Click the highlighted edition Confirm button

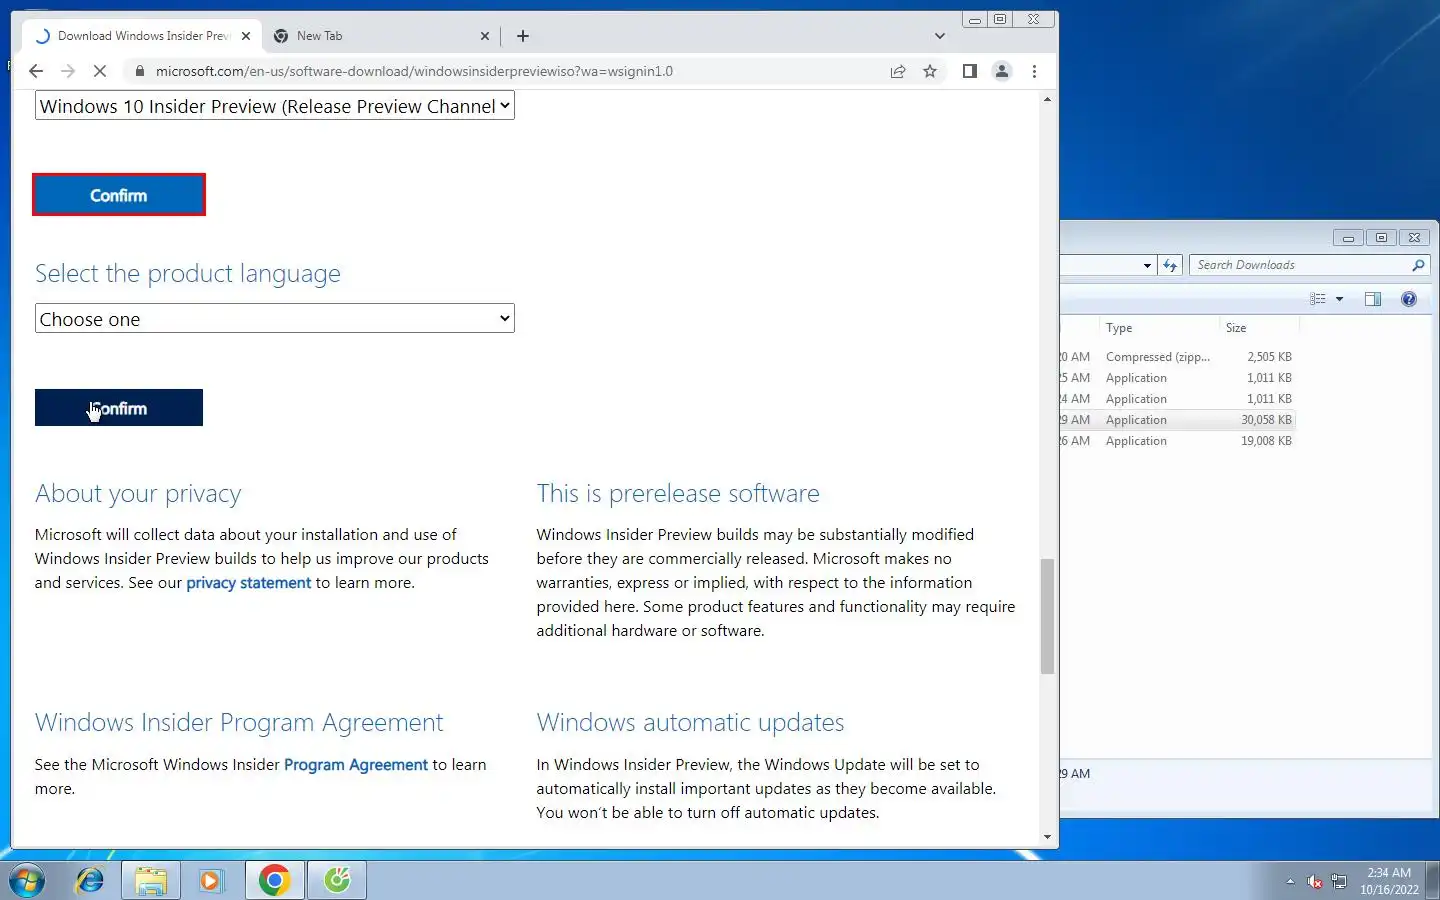coord(119,195)
